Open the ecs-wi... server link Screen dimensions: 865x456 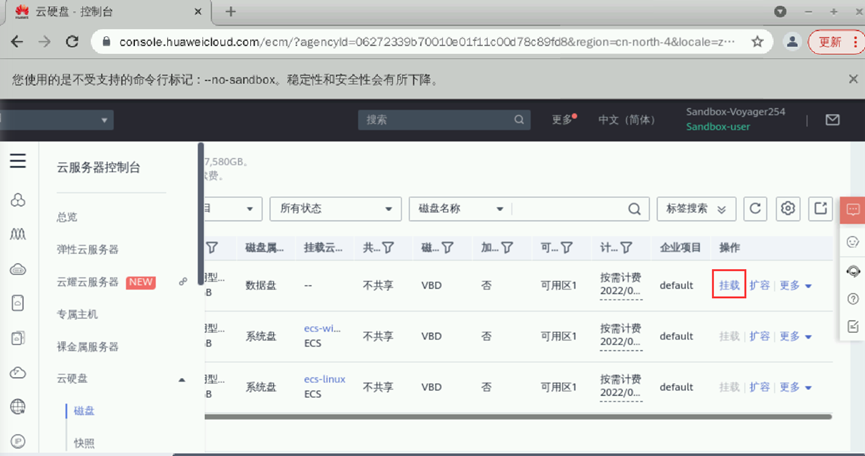322,329
